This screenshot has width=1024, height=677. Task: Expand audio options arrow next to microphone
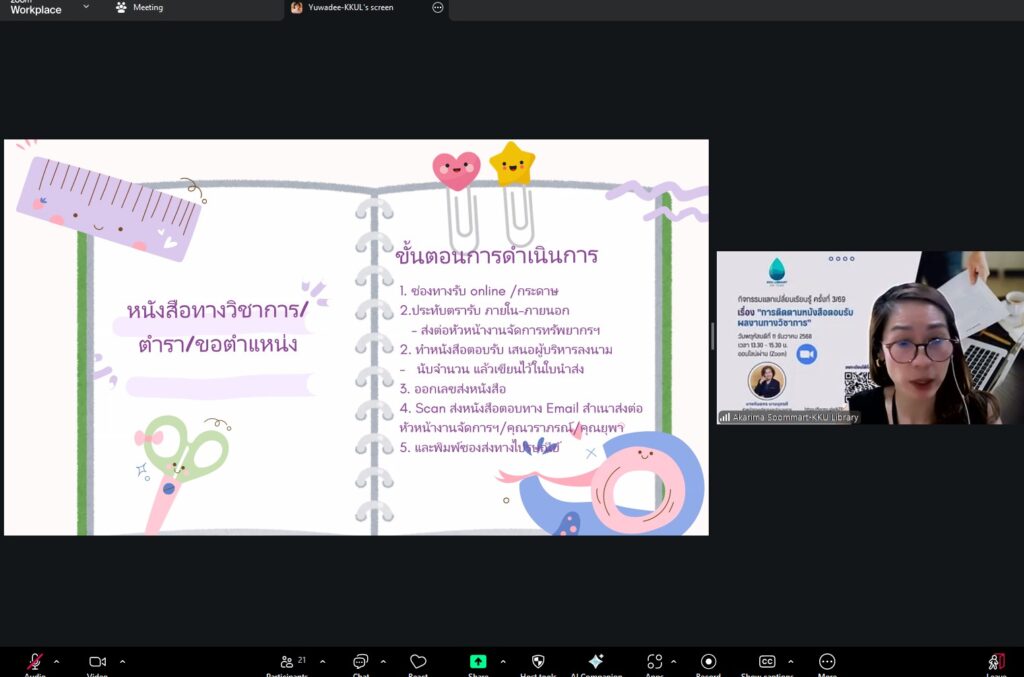tap(56, 661)
